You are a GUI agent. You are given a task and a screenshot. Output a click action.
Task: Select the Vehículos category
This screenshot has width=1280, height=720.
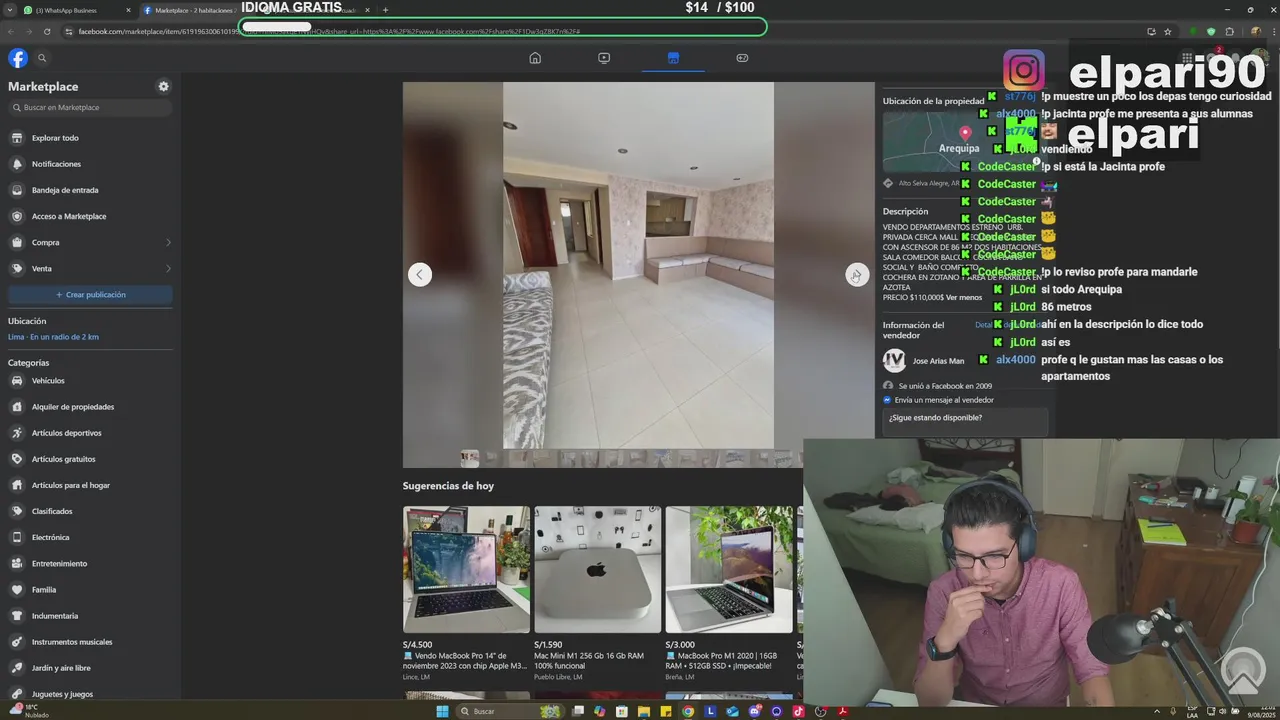pos(90,381)
